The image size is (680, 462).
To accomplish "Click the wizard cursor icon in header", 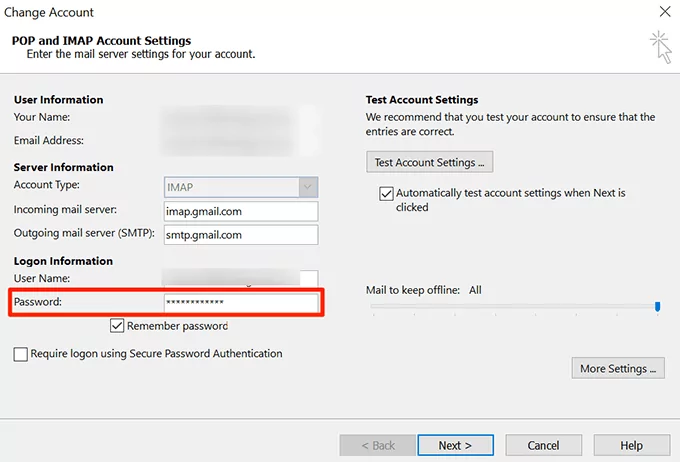I will click(x=659, y=47).
